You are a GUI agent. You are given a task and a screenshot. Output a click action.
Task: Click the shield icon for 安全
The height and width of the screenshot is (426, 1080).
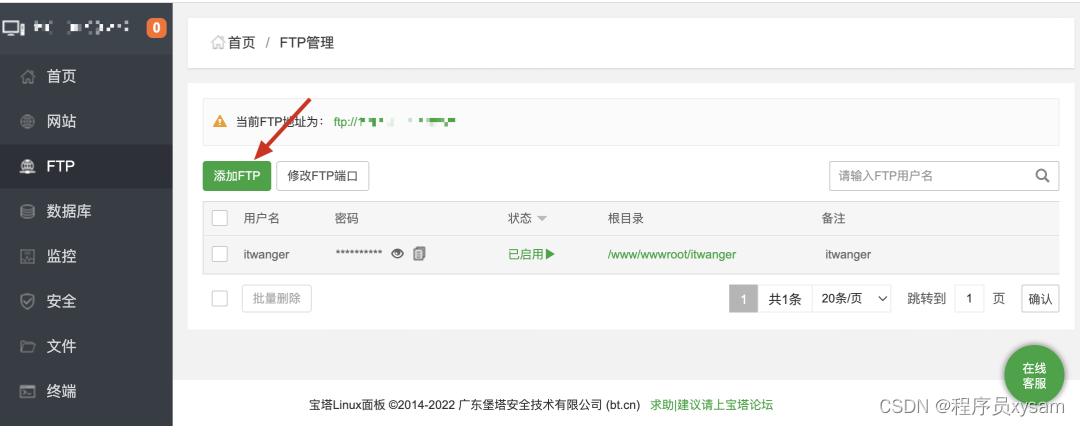28,301
